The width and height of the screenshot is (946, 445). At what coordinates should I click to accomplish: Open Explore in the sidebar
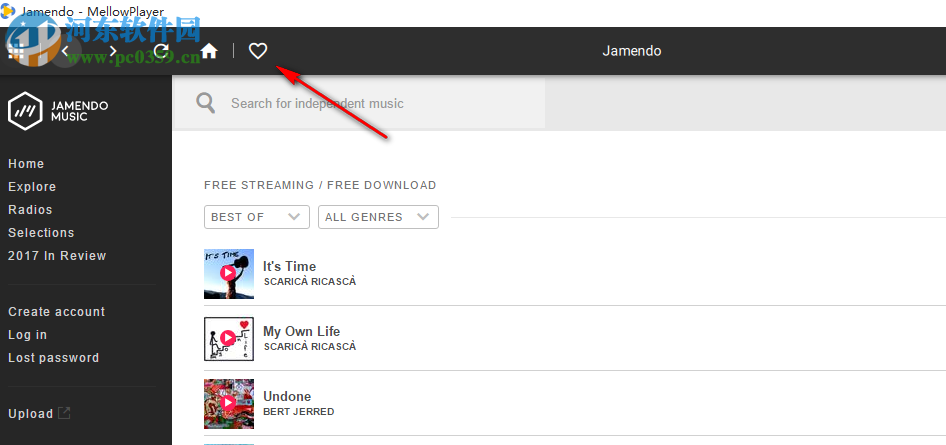pyautogui.click(x=32, y=187)
